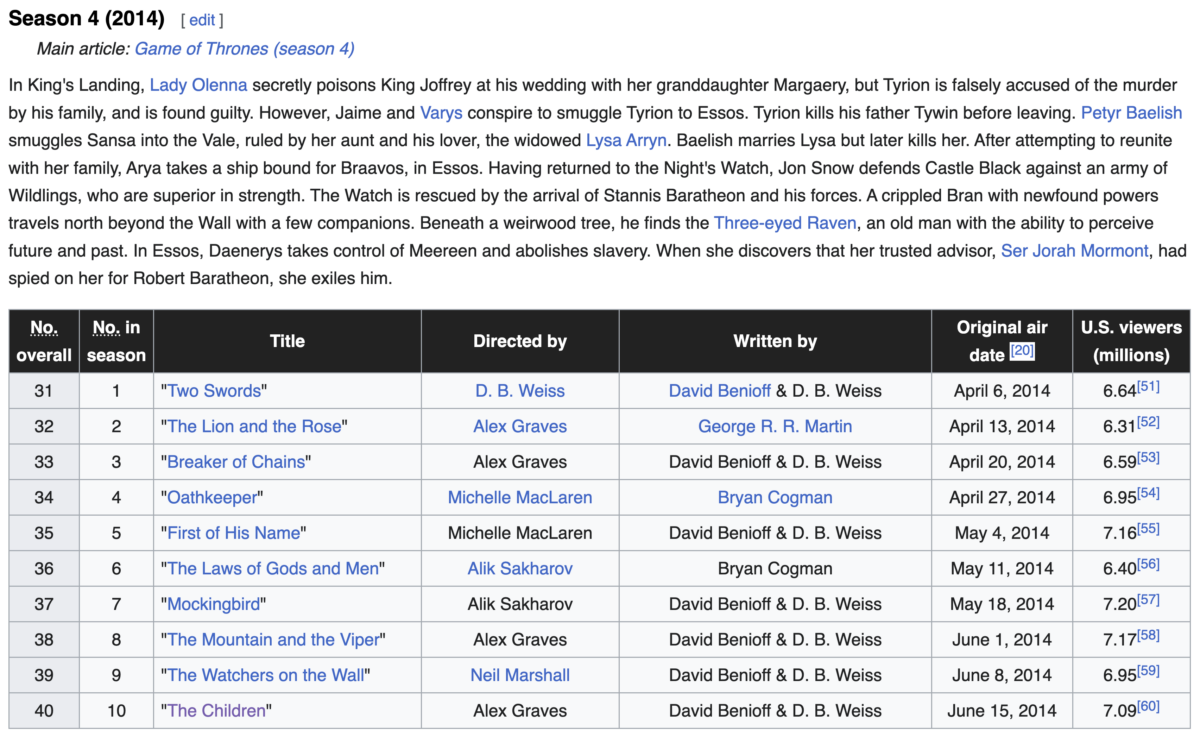Open citation 59 in Watchers on the Wall row

click(1148, 670)
